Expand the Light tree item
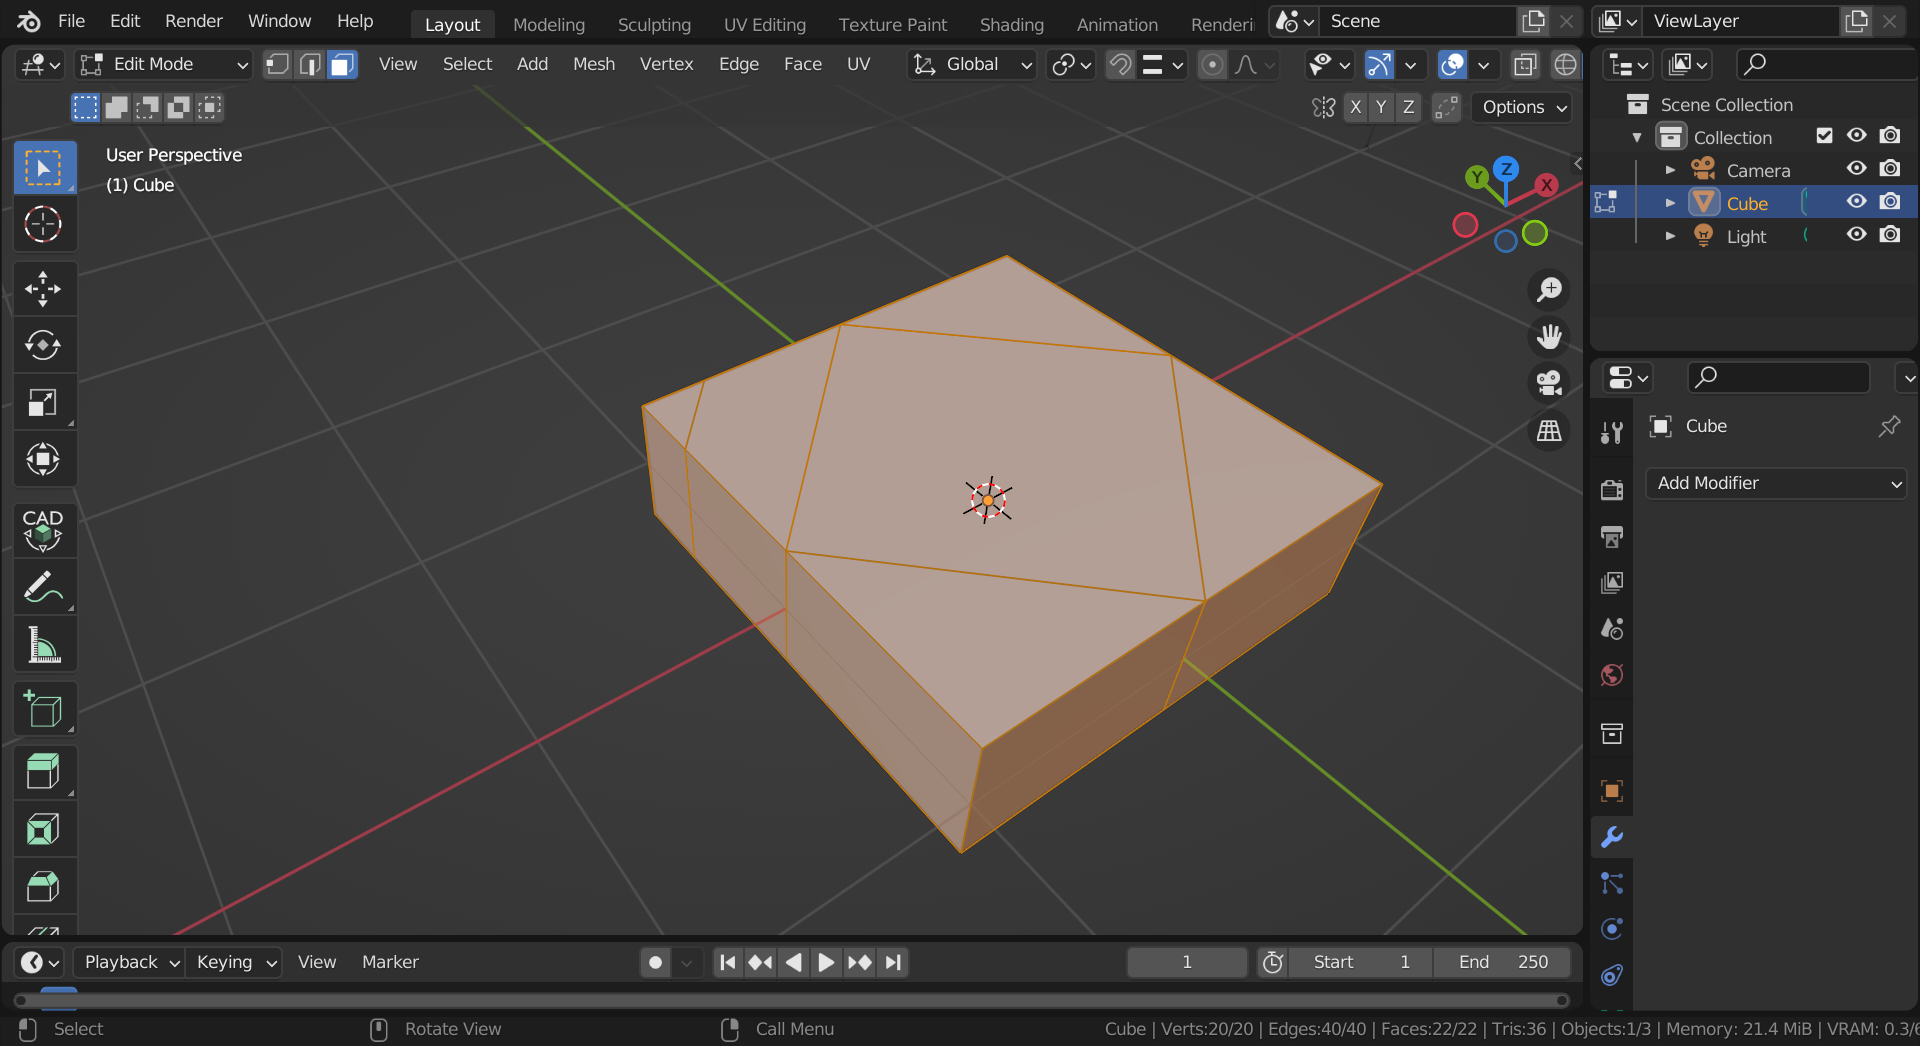1920x1046 pixels. (1669, 236)
